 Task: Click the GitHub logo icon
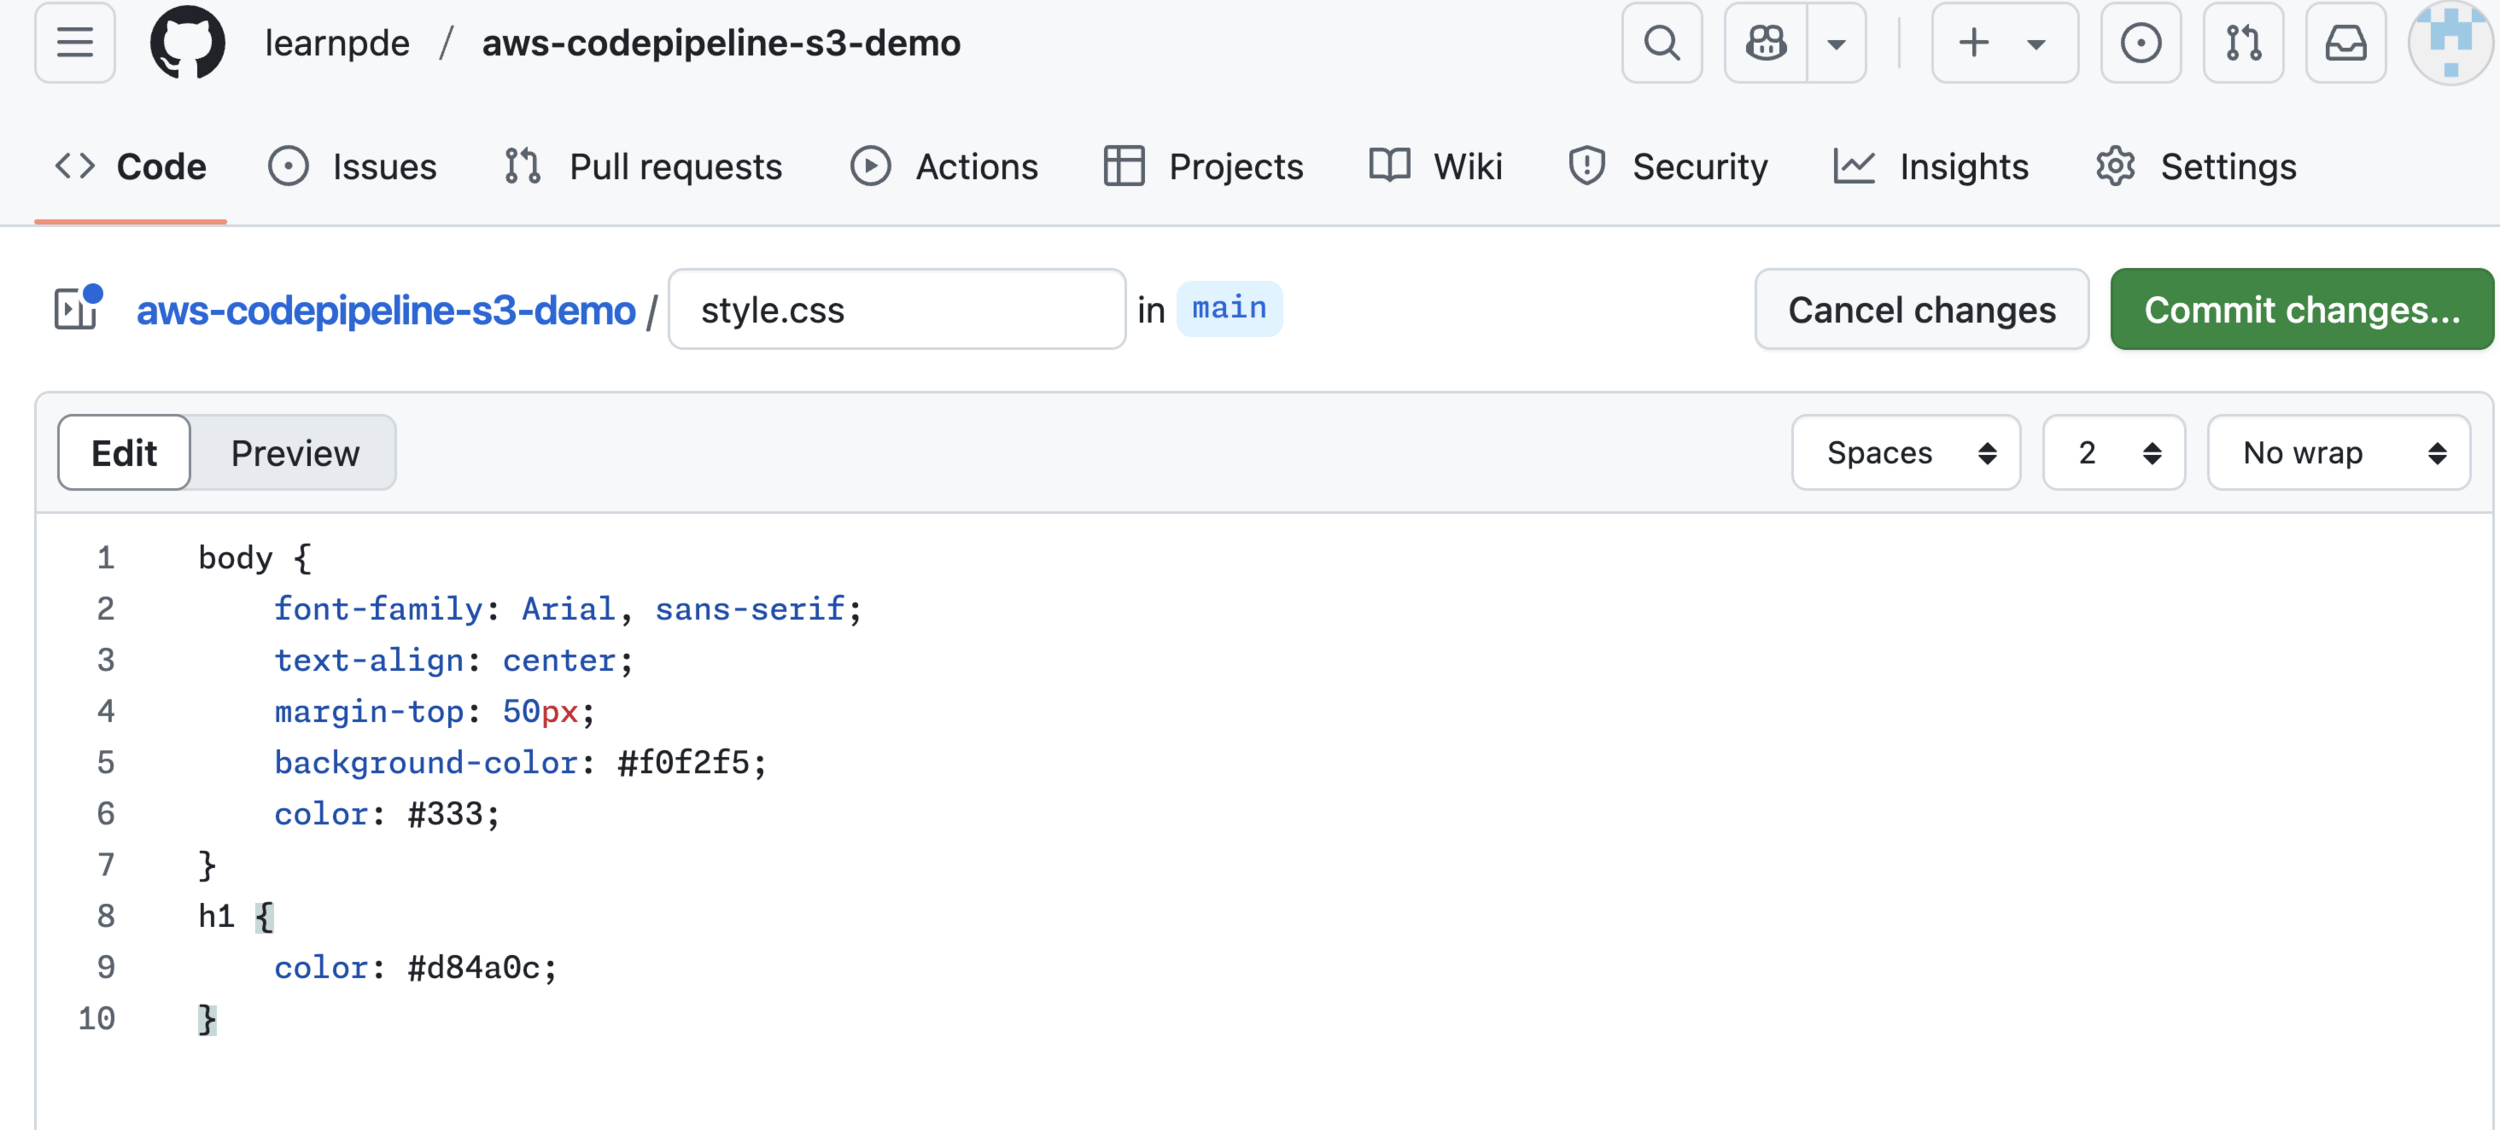(x=187, y=43)
